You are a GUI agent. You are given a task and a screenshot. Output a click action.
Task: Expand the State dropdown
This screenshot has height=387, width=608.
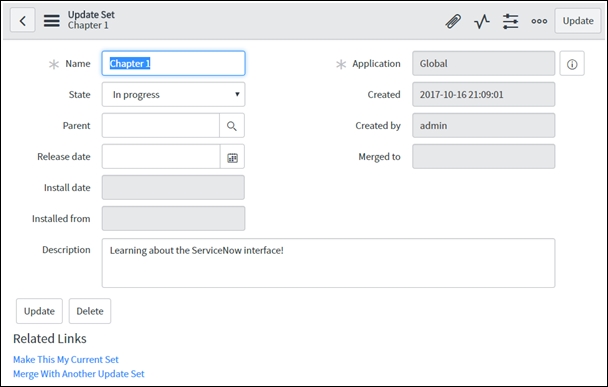(173, 95)
